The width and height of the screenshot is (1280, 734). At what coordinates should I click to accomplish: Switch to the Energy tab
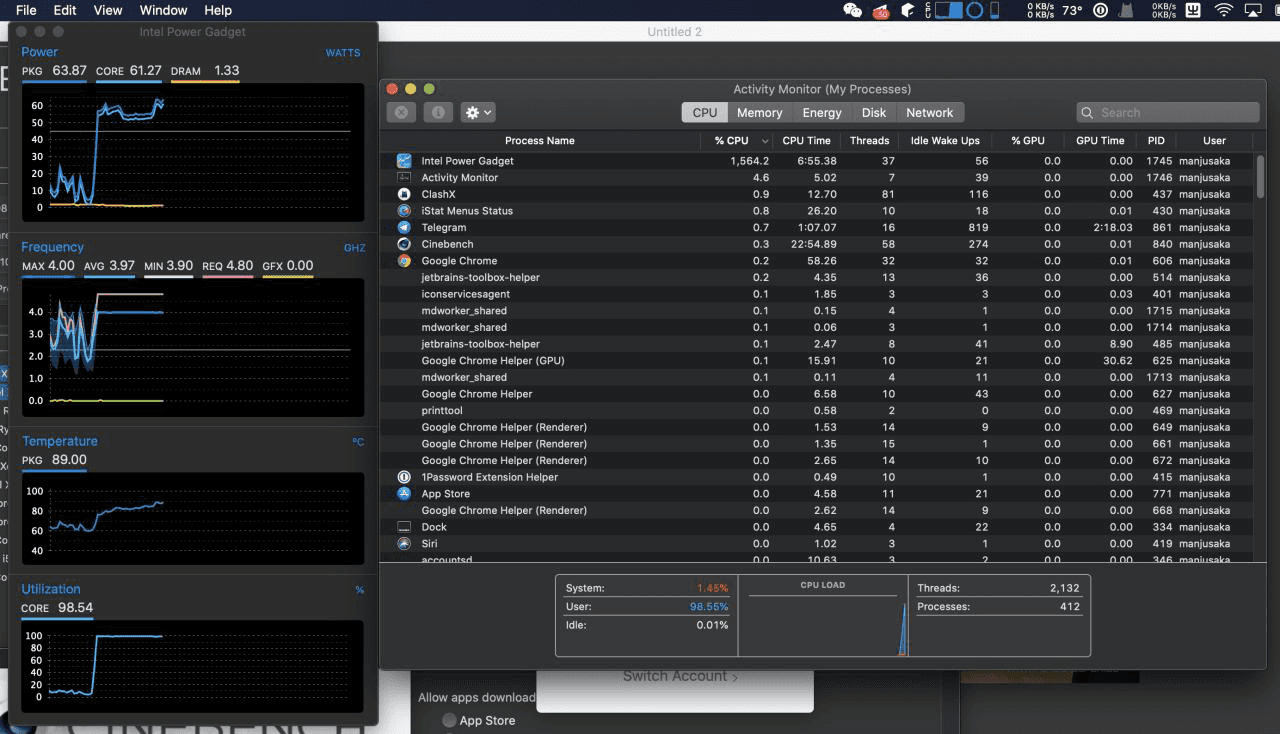tap(822, 113)
